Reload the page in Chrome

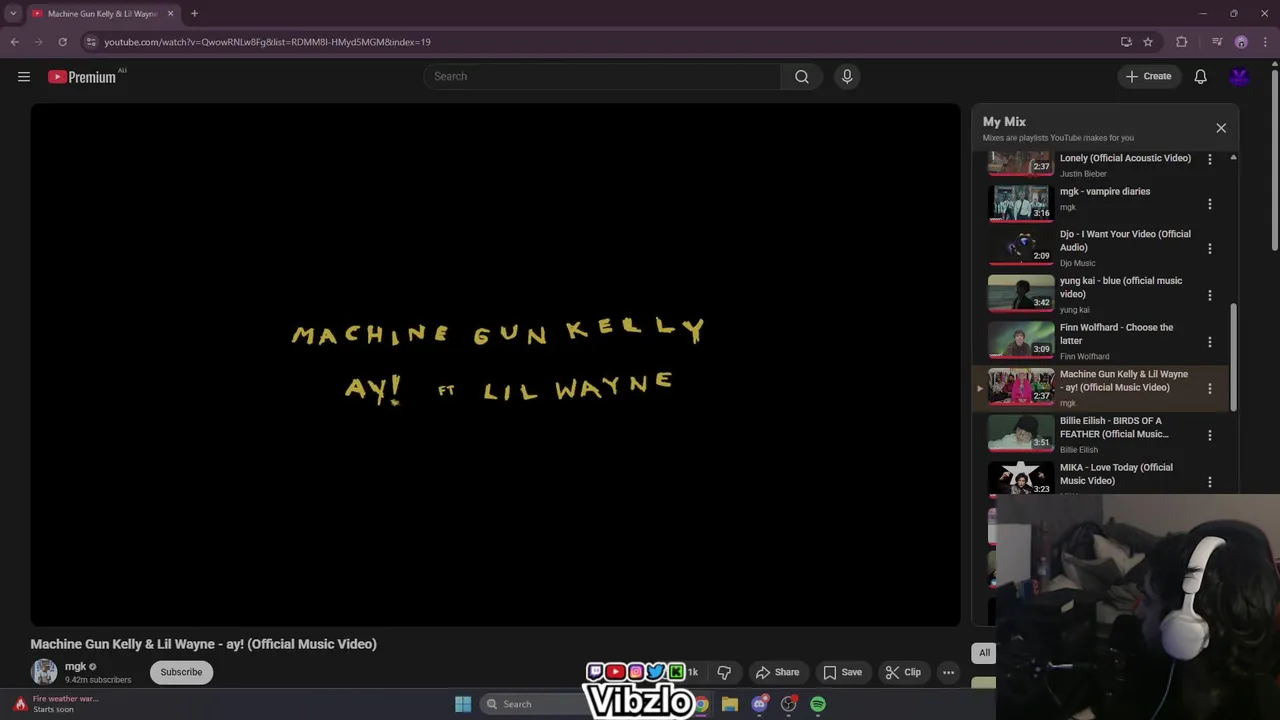(62, 42)
